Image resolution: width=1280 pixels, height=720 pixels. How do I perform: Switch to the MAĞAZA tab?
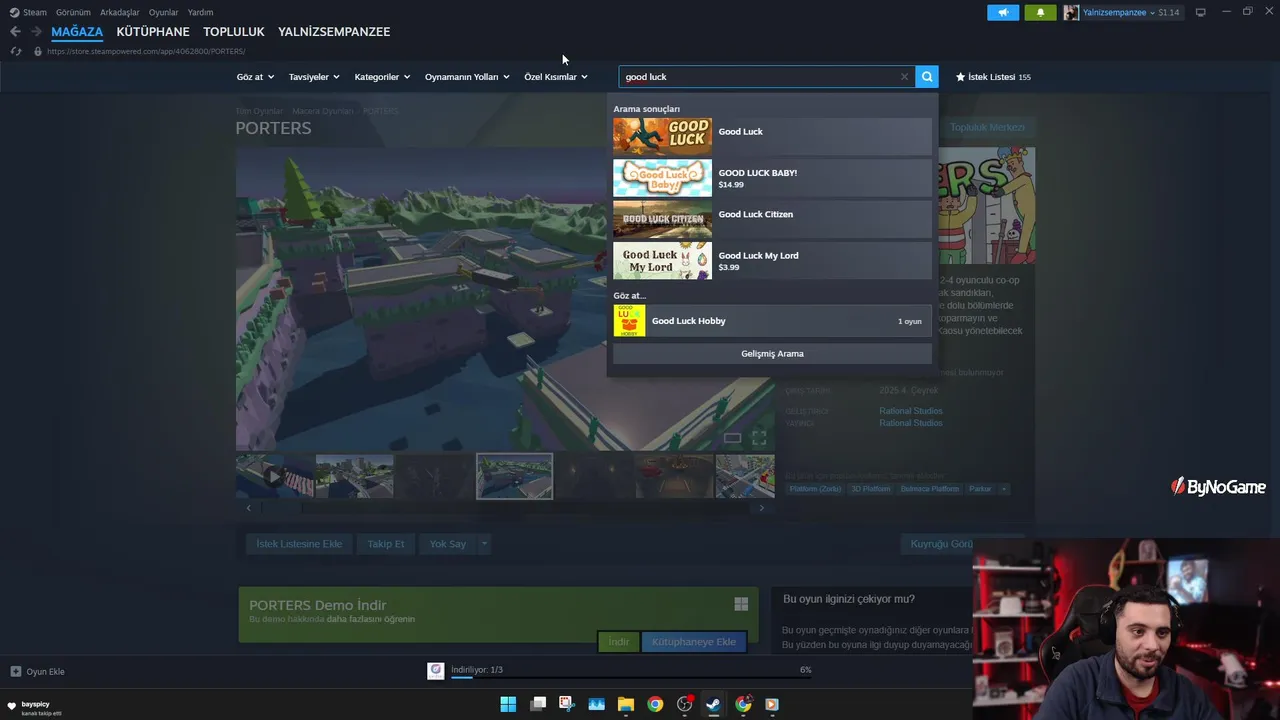click(77, 32)
